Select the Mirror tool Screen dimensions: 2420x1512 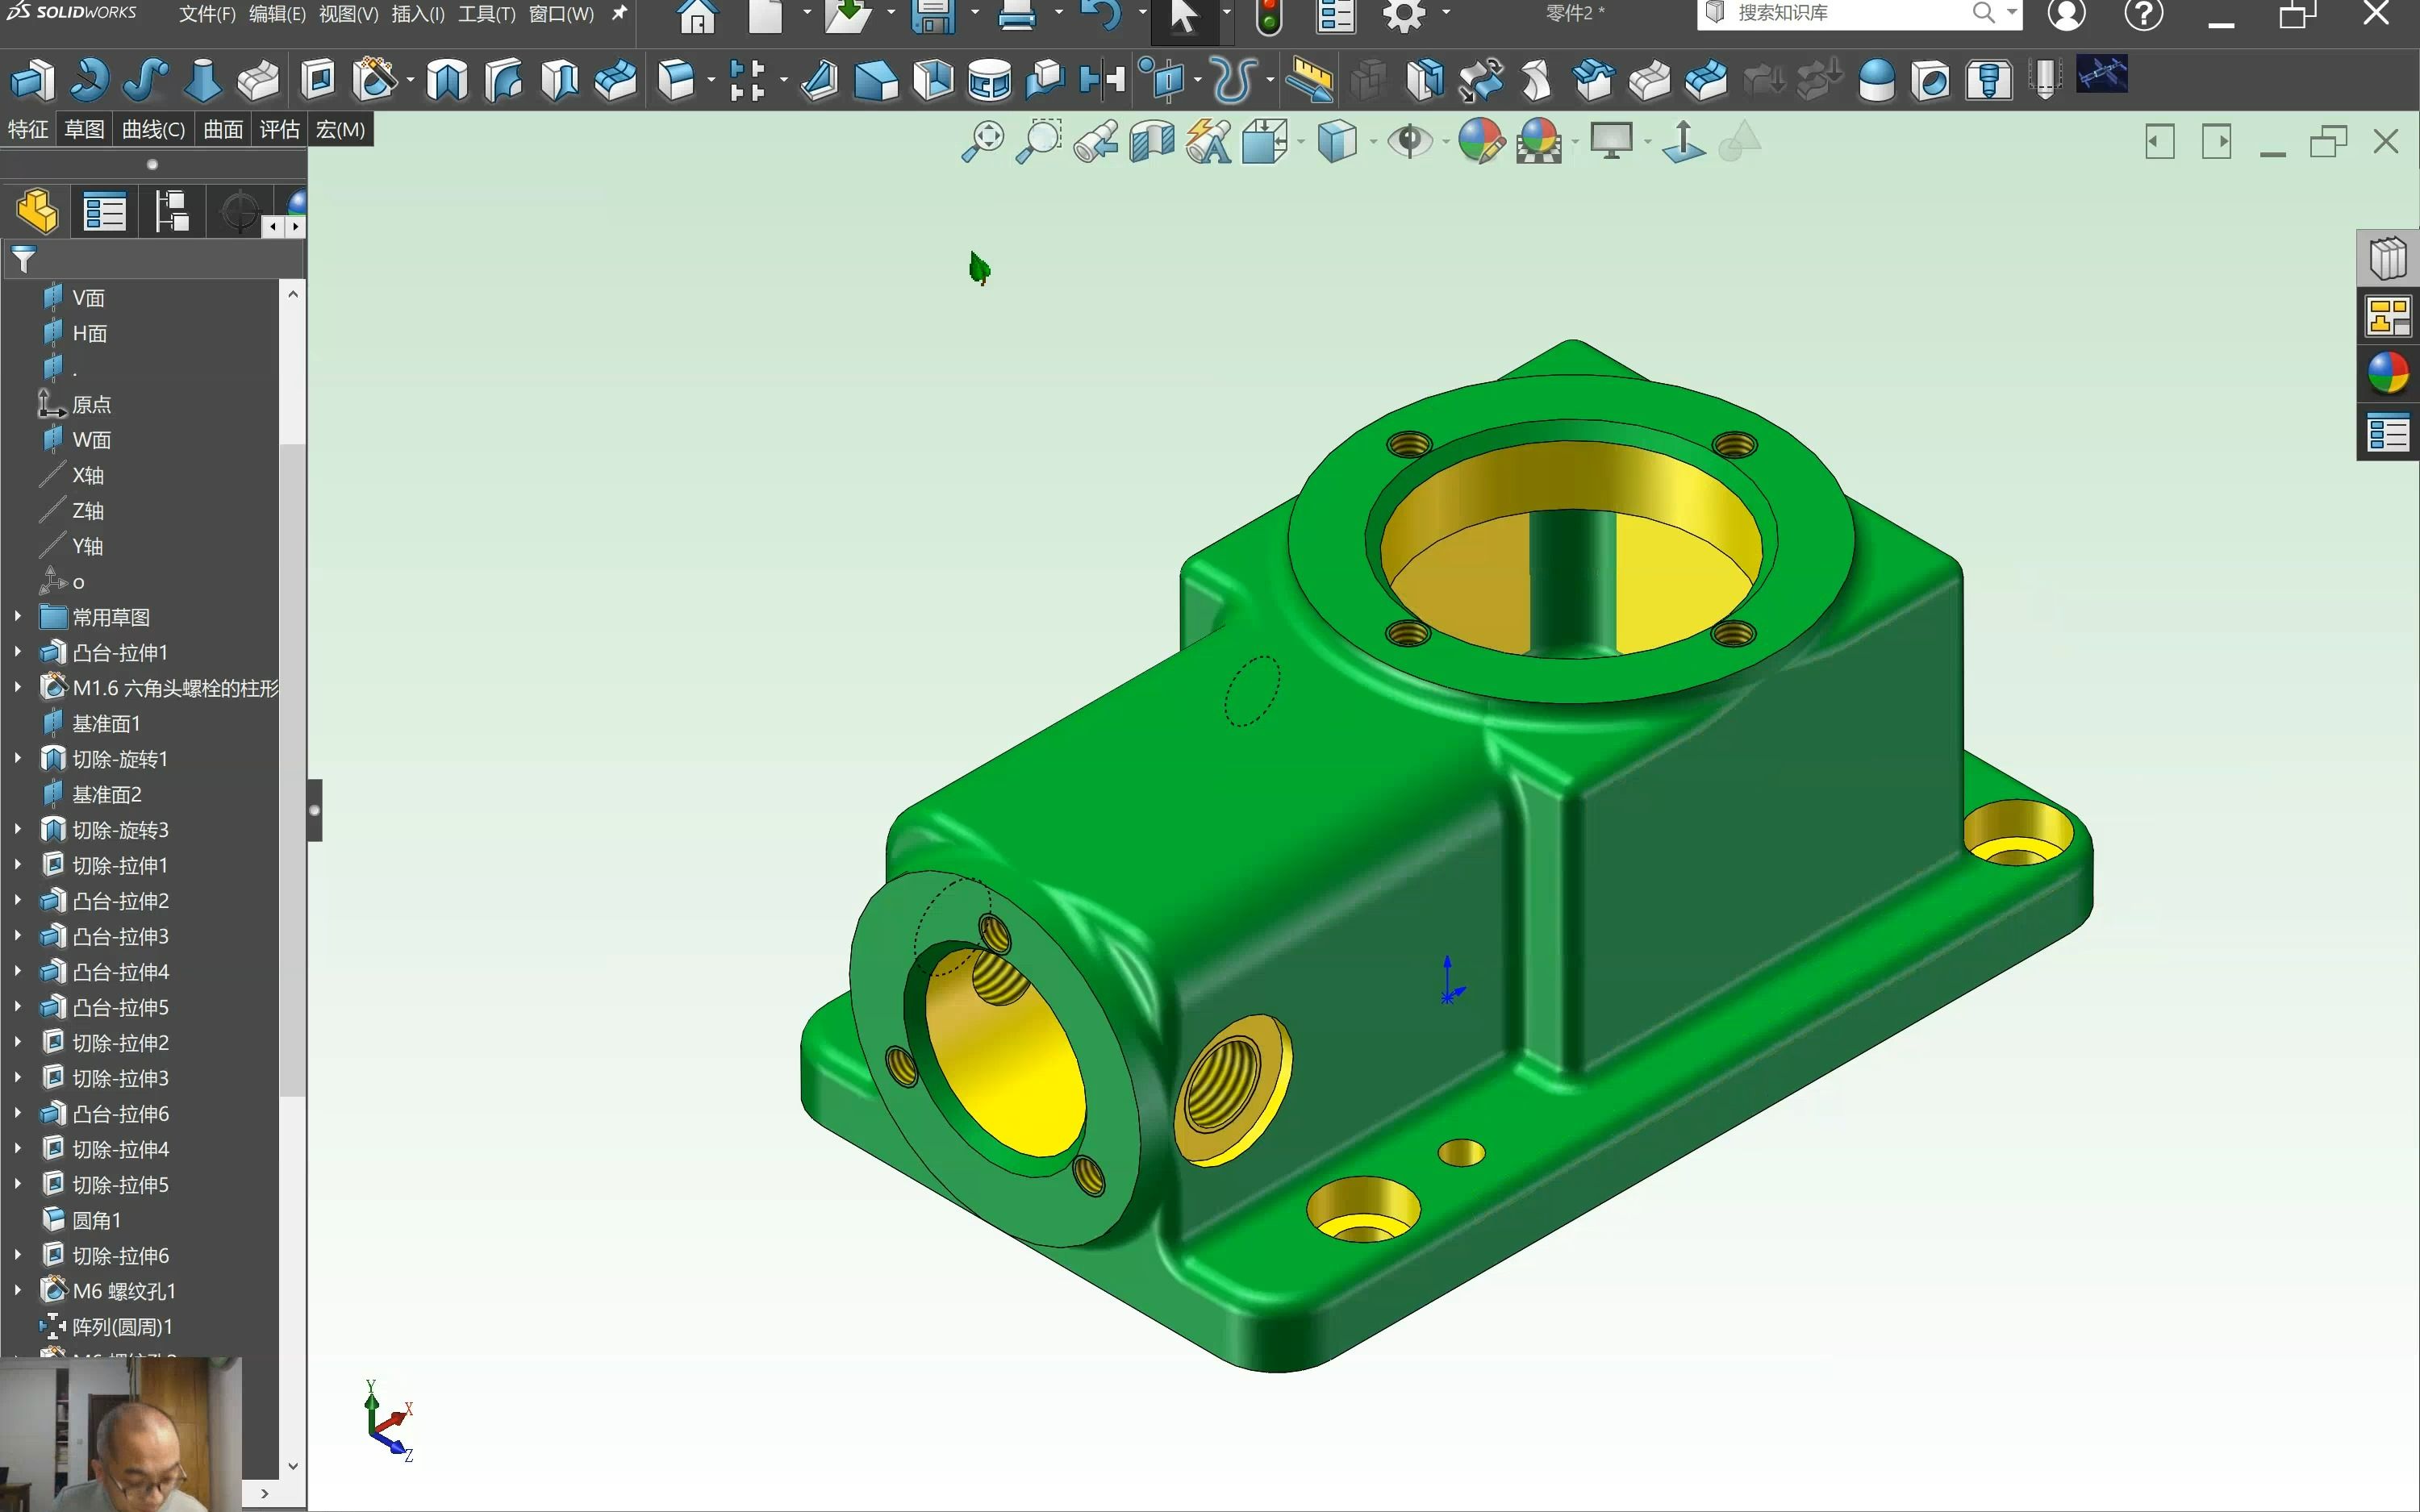[1102, 80]
